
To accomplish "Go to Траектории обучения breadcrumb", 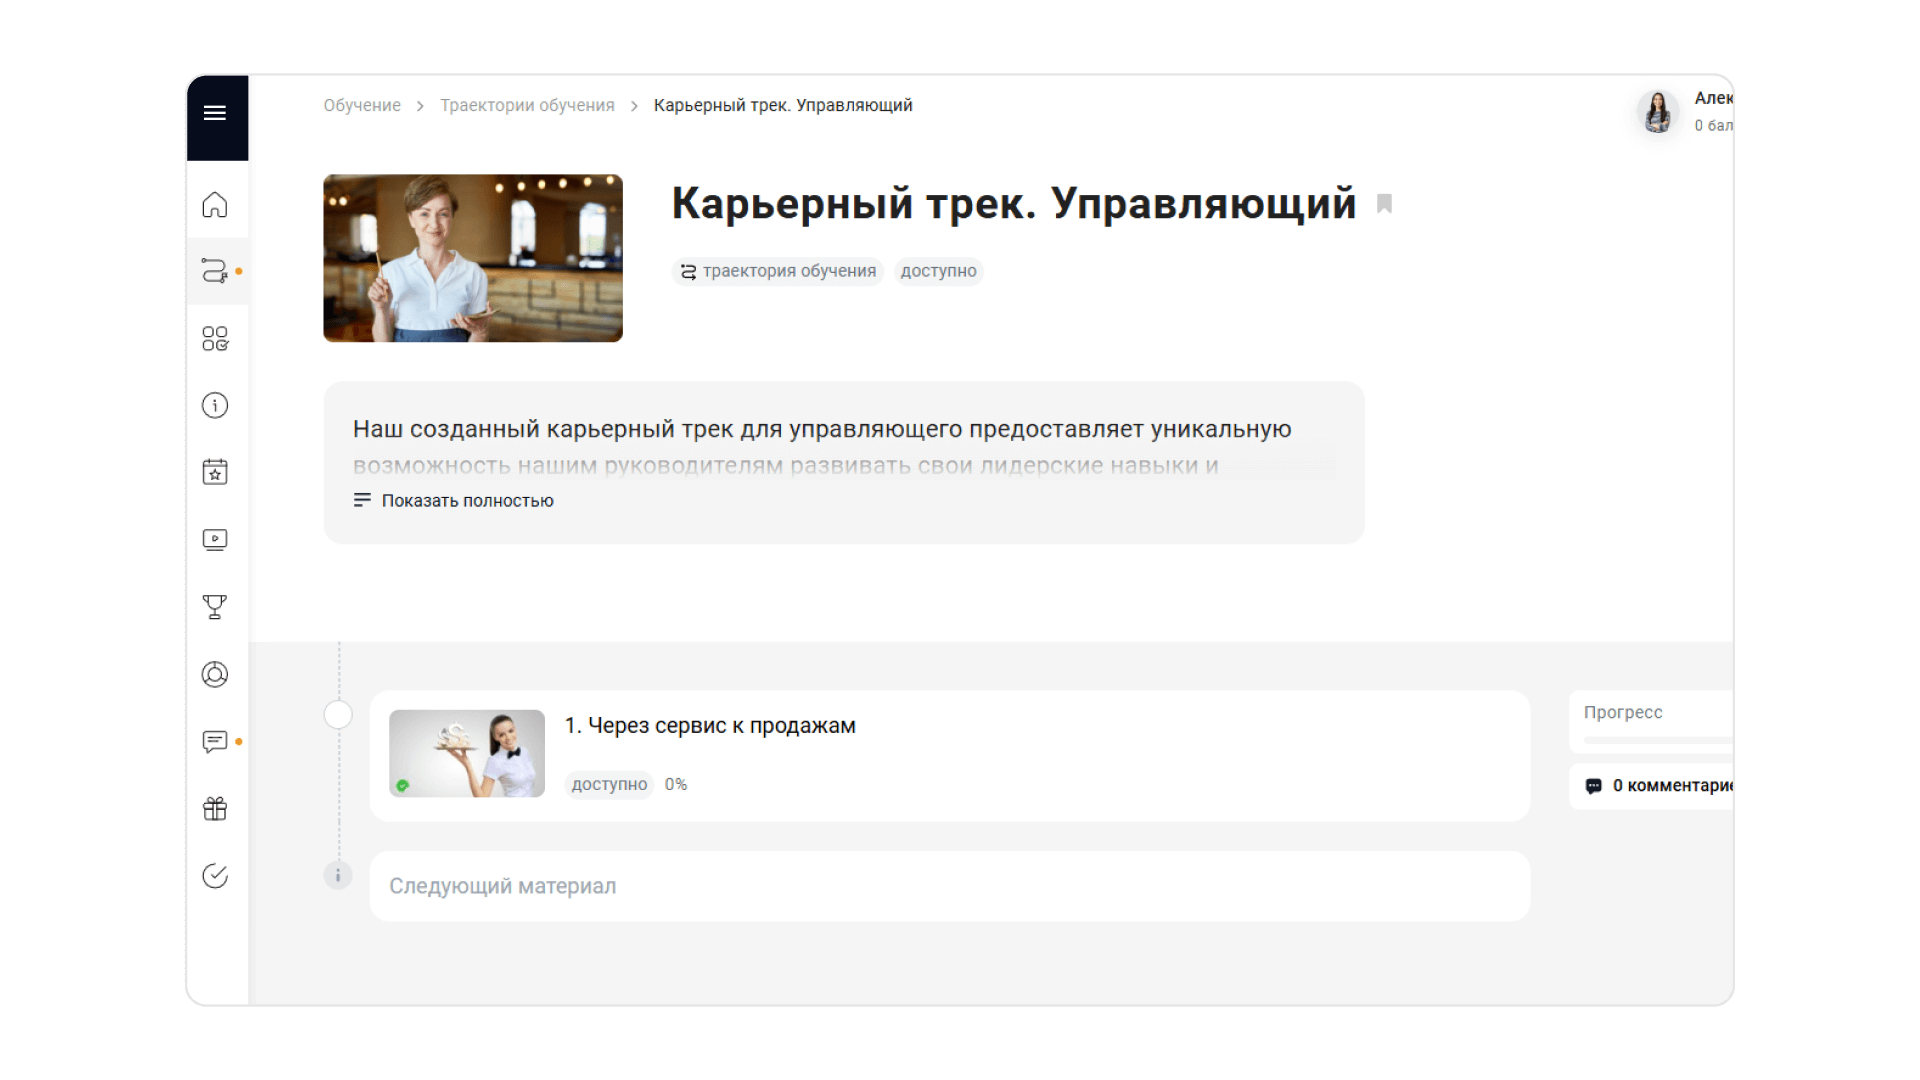I will click(527, 106).
